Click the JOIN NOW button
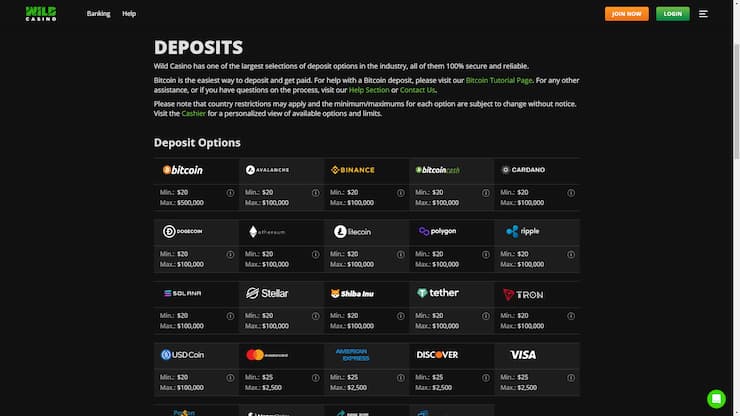Screen dimensions: 740x416 pos(626,14)
